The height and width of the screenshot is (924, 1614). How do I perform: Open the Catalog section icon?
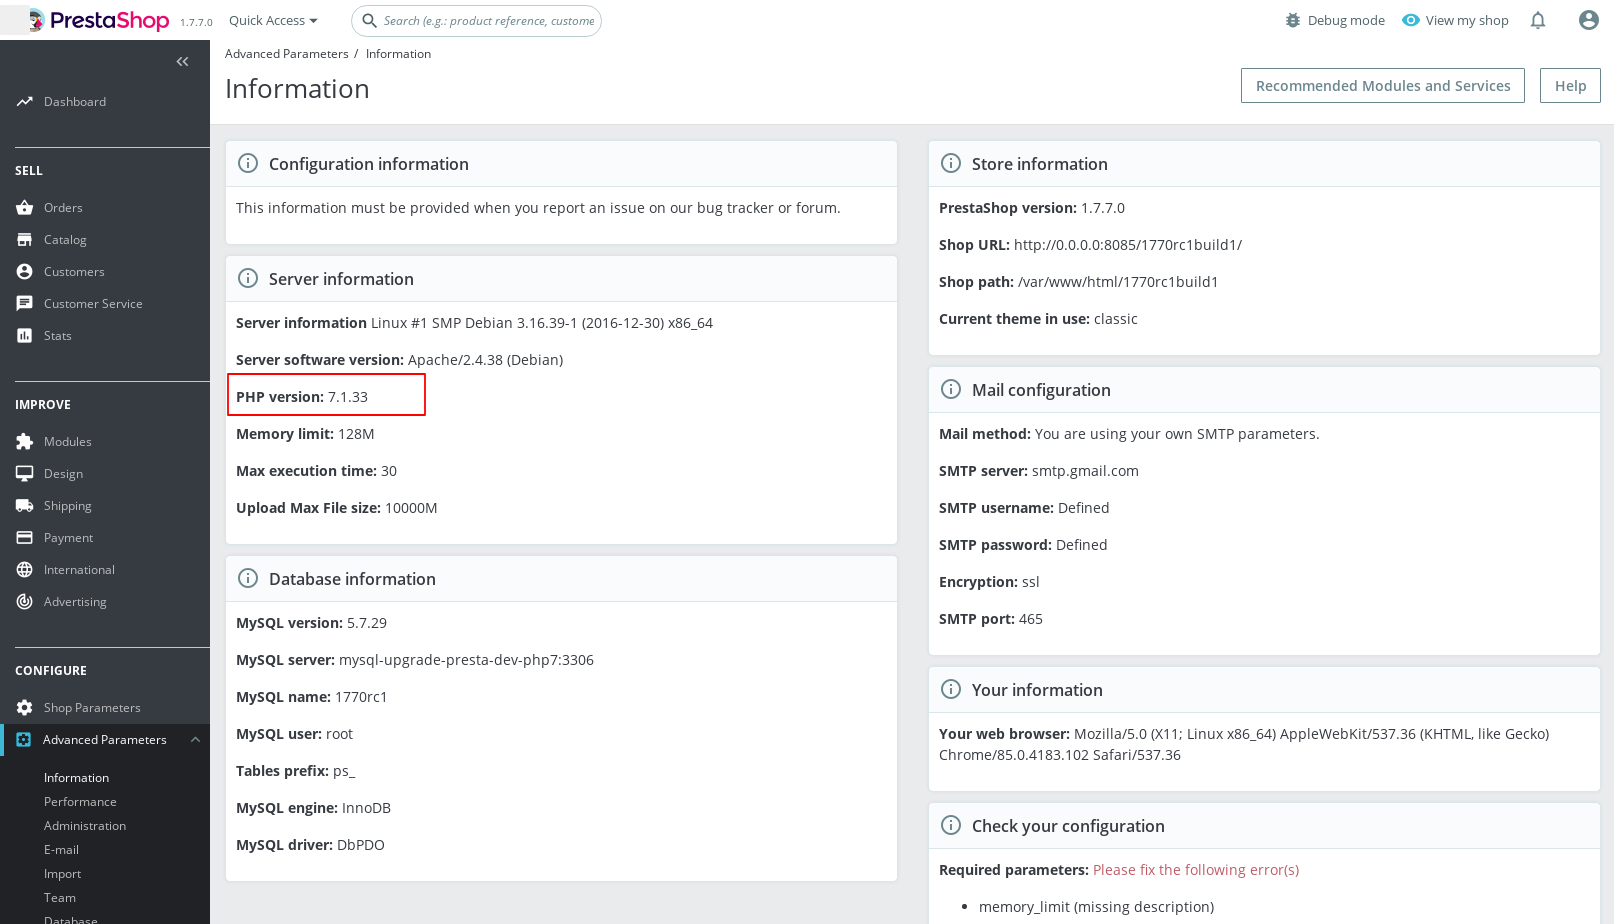click(x=24, y=239)
